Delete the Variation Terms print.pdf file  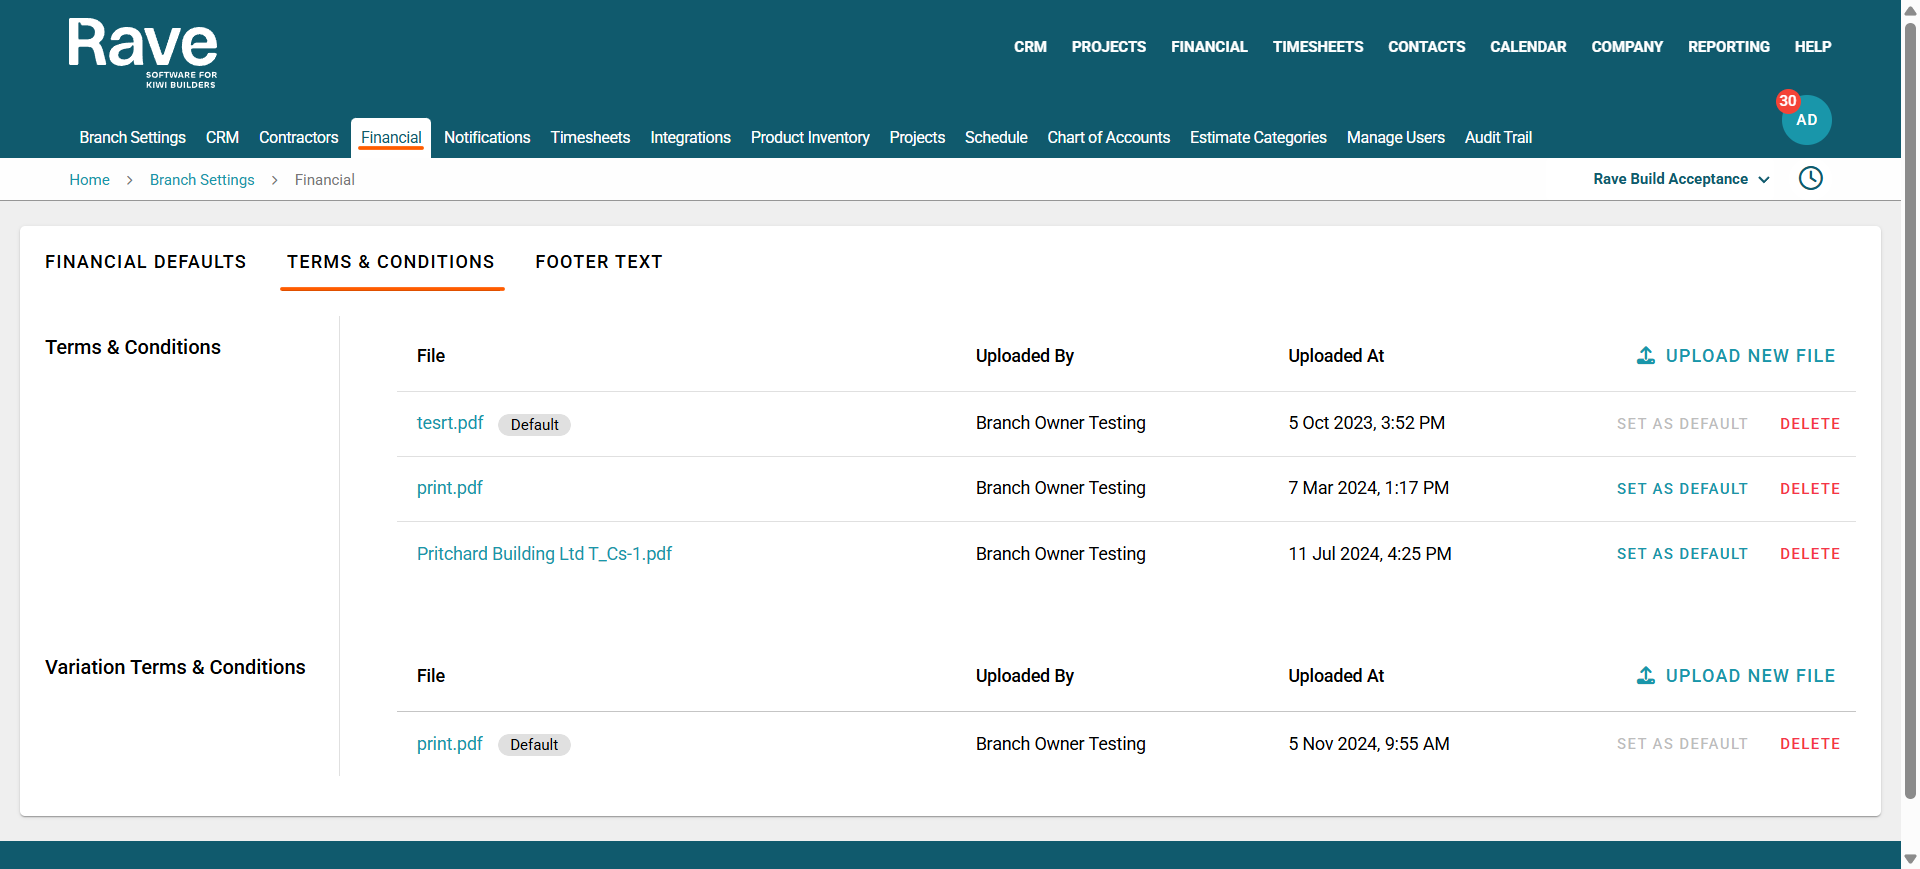1809,744
